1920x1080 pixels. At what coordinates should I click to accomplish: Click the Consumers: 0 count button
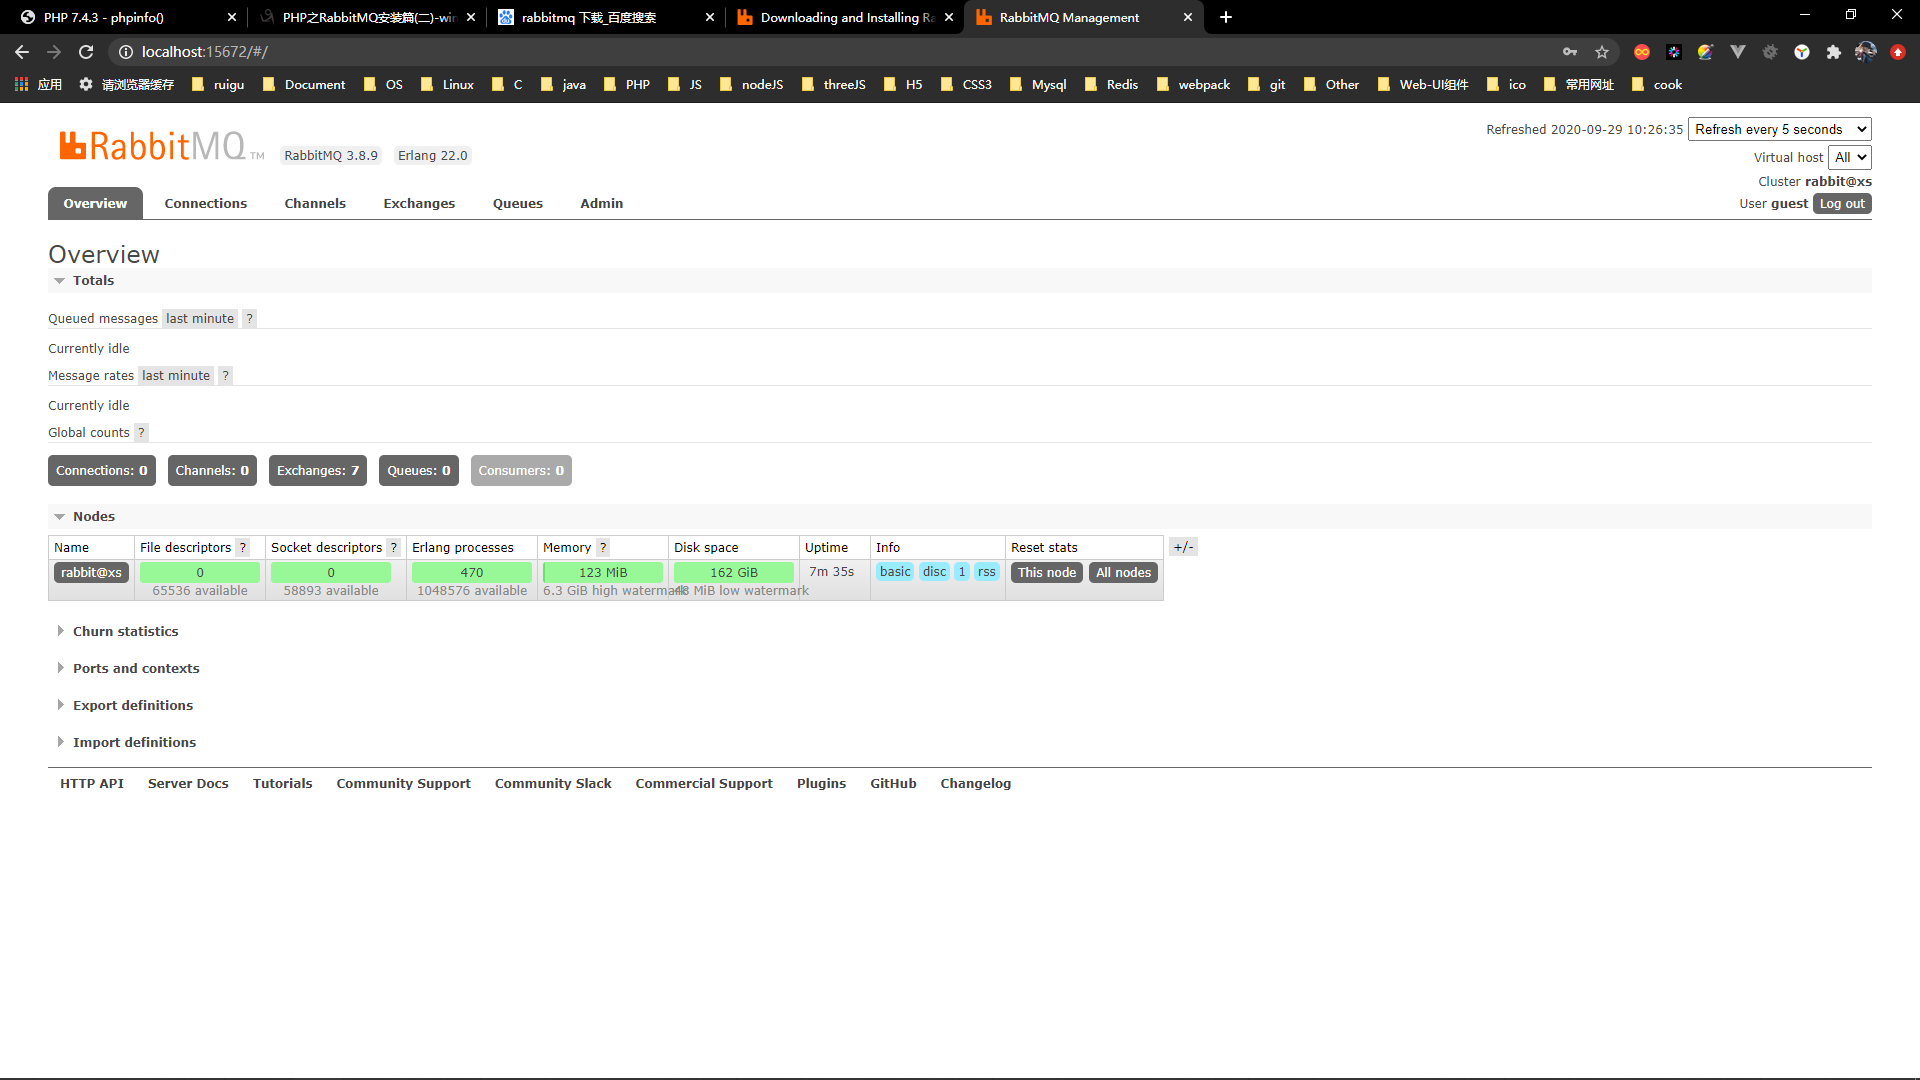point(521,471)
